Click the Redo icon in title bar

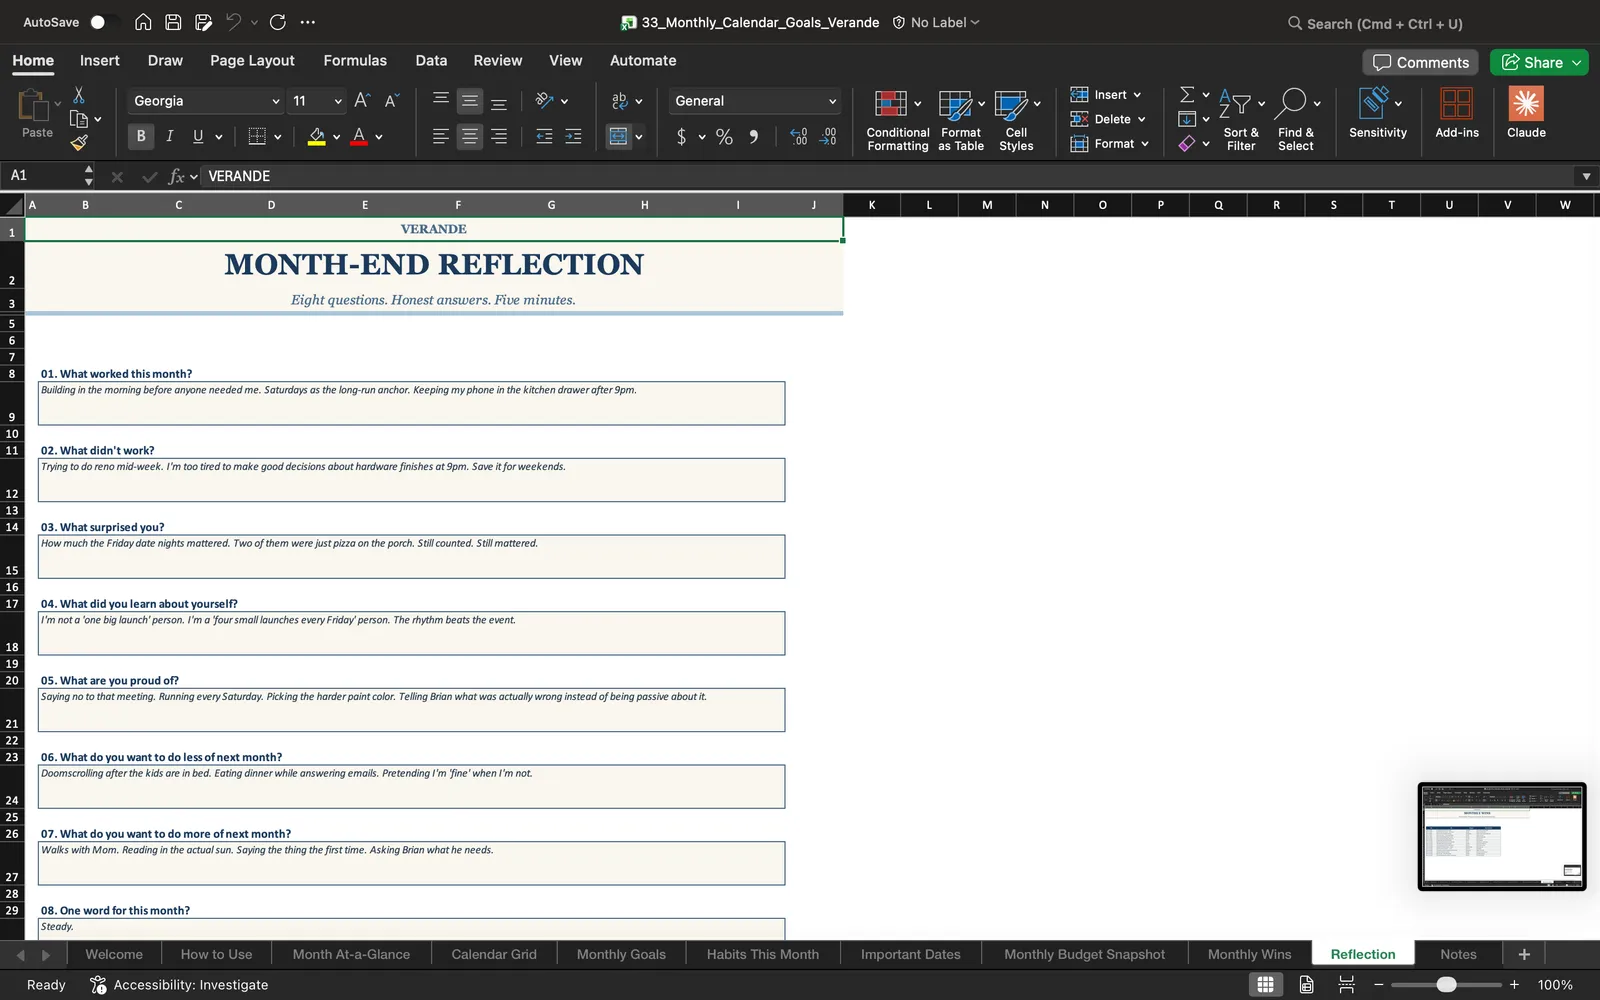click(278, 22)
